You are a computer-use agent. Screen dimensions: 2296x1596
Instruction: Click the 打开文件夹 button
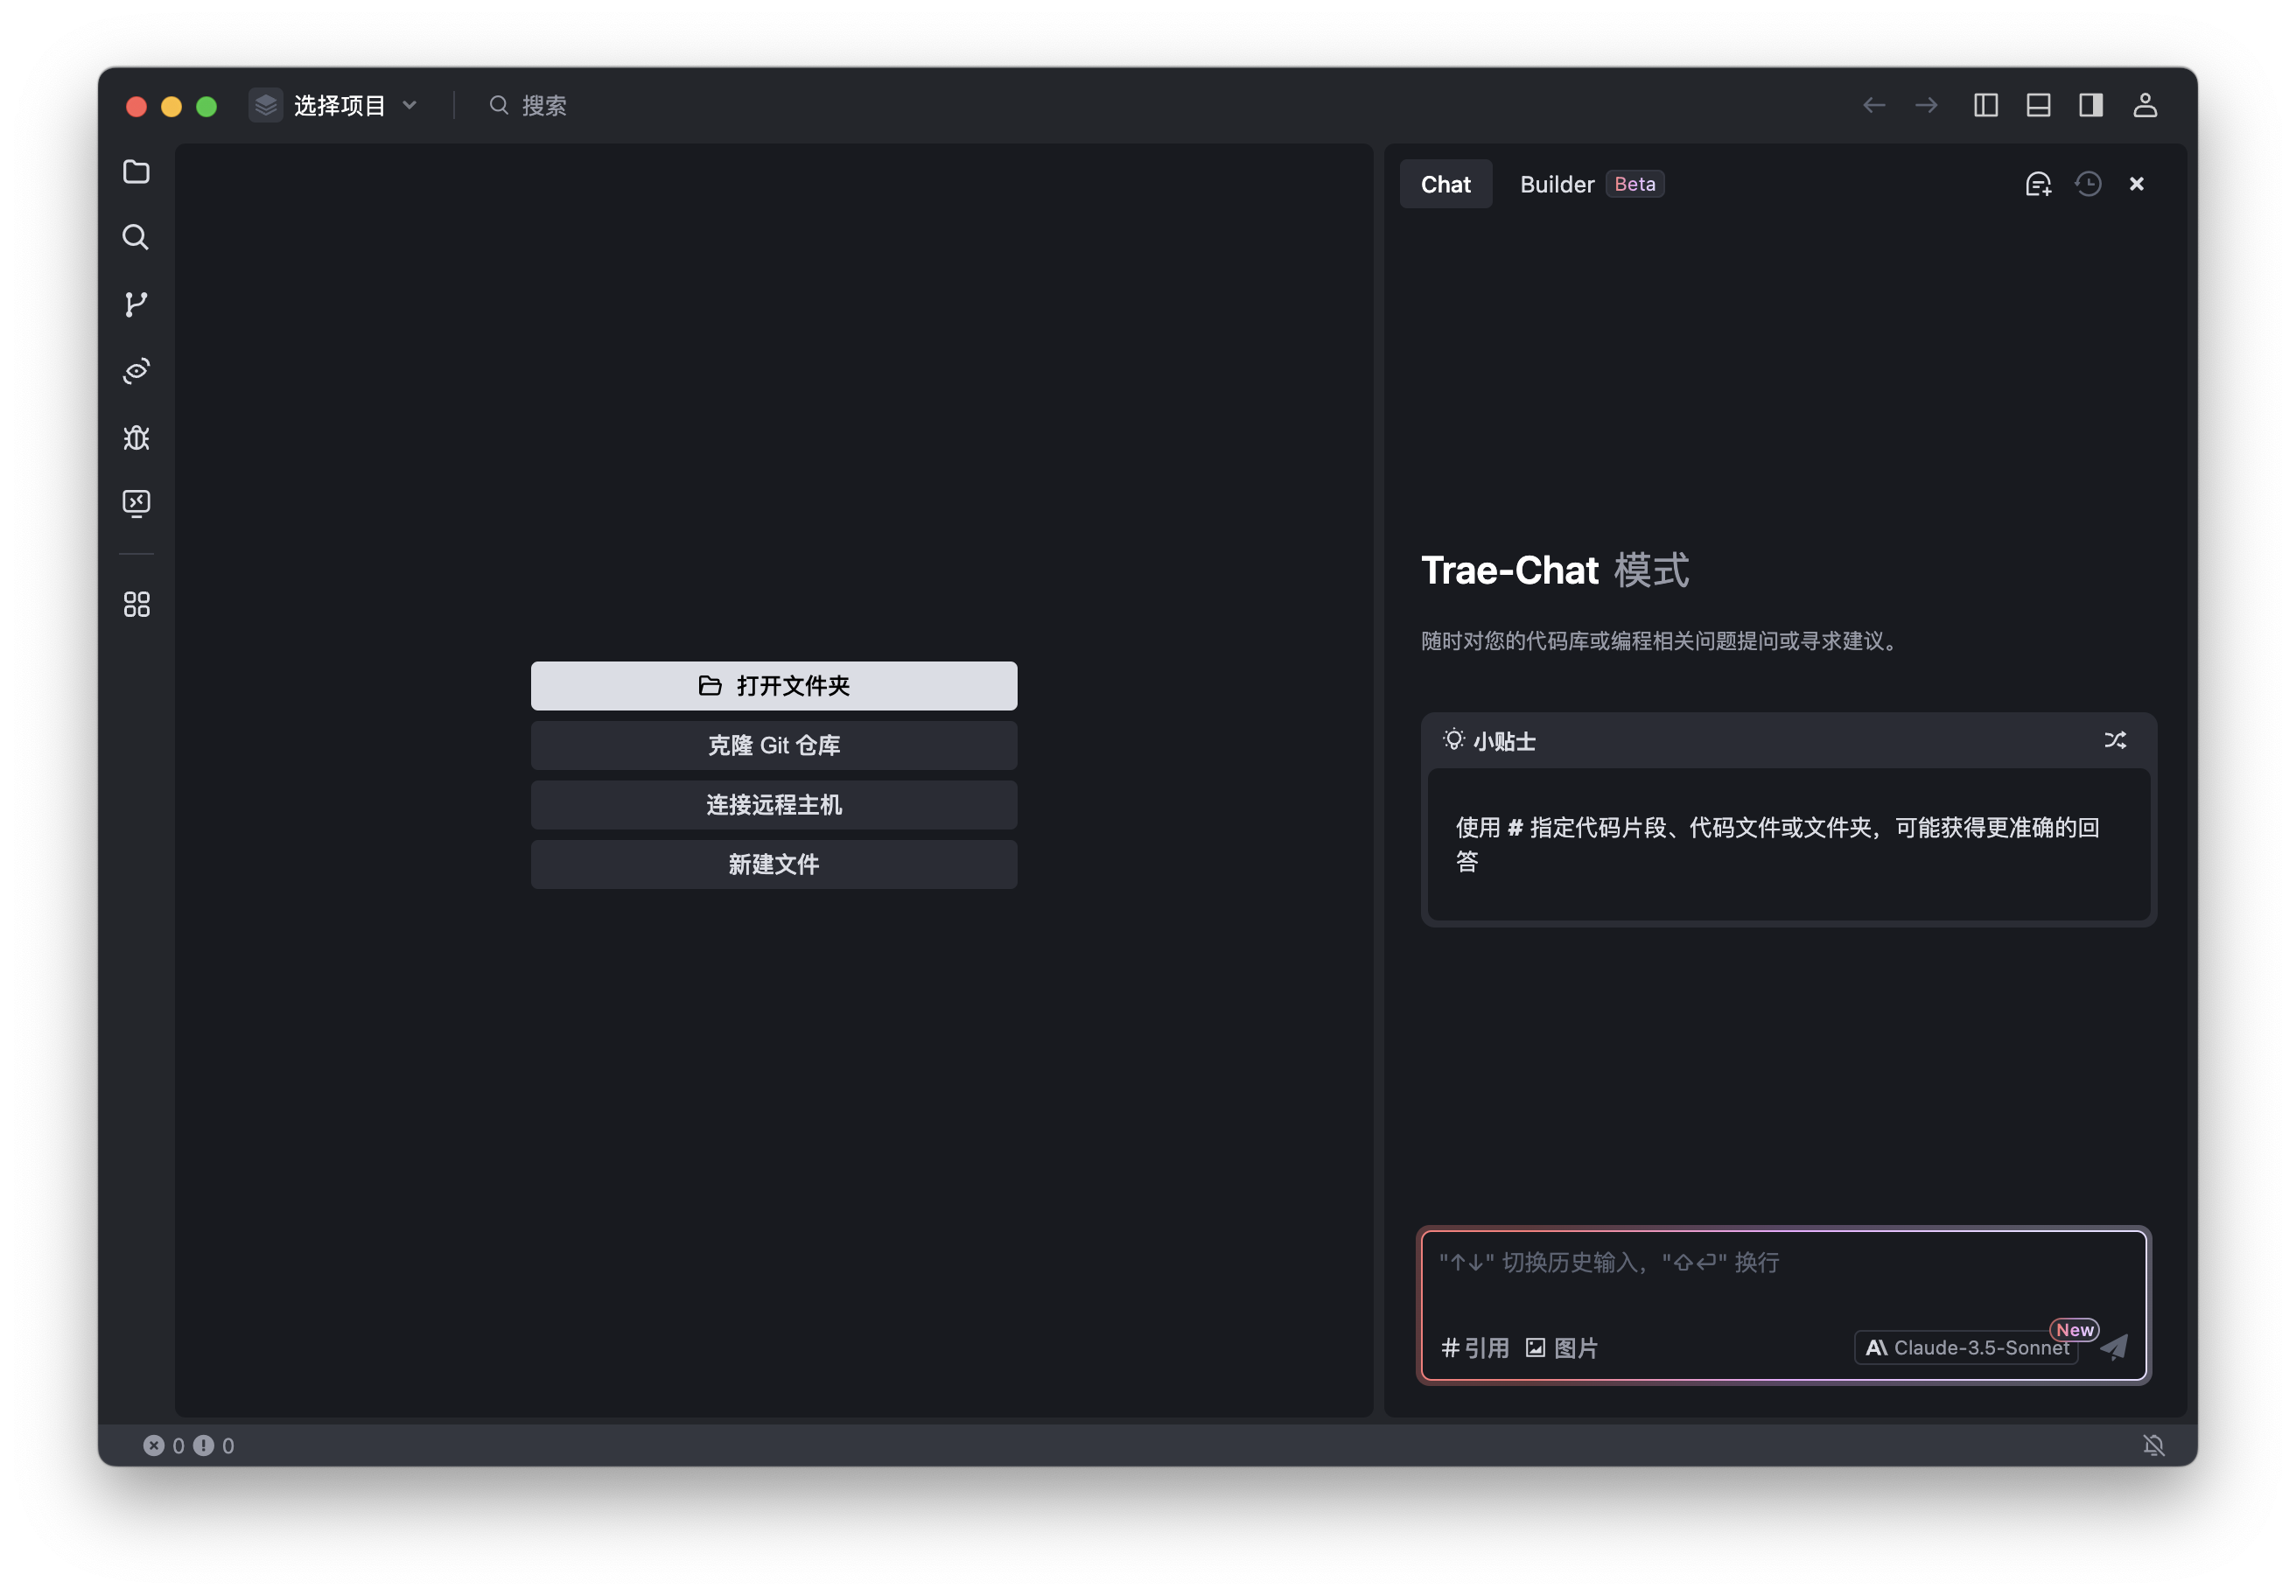pos(774,686)
